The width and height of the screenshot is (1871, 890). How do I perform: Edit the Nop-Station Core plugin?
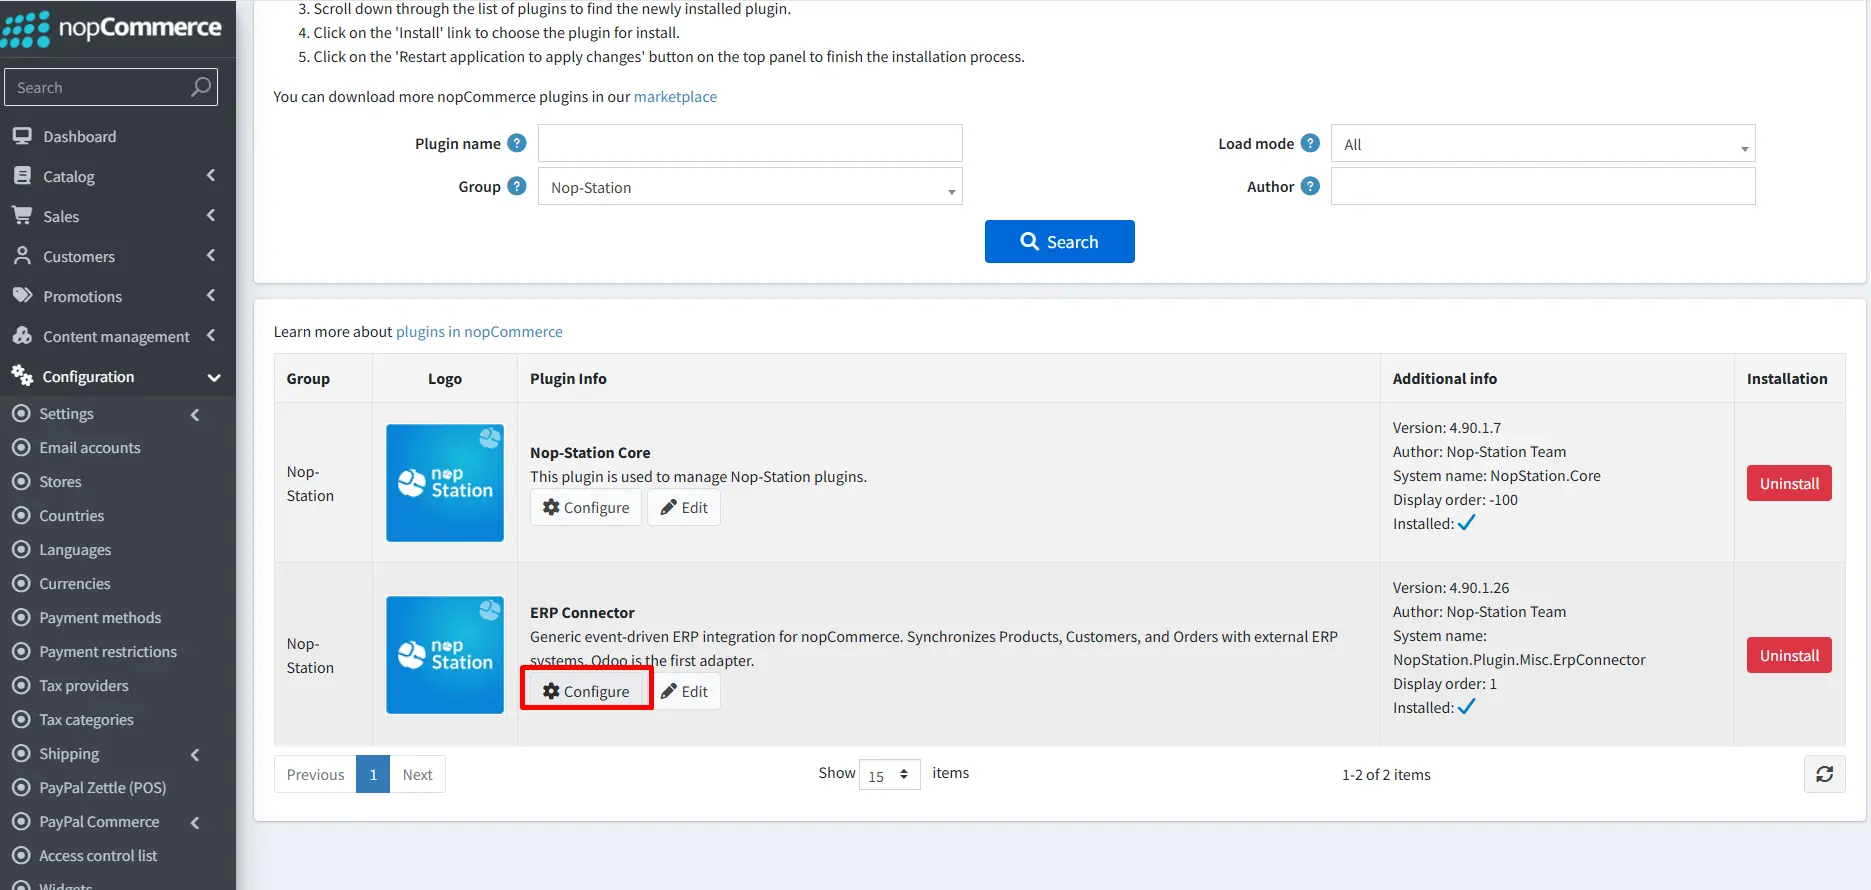684,507
